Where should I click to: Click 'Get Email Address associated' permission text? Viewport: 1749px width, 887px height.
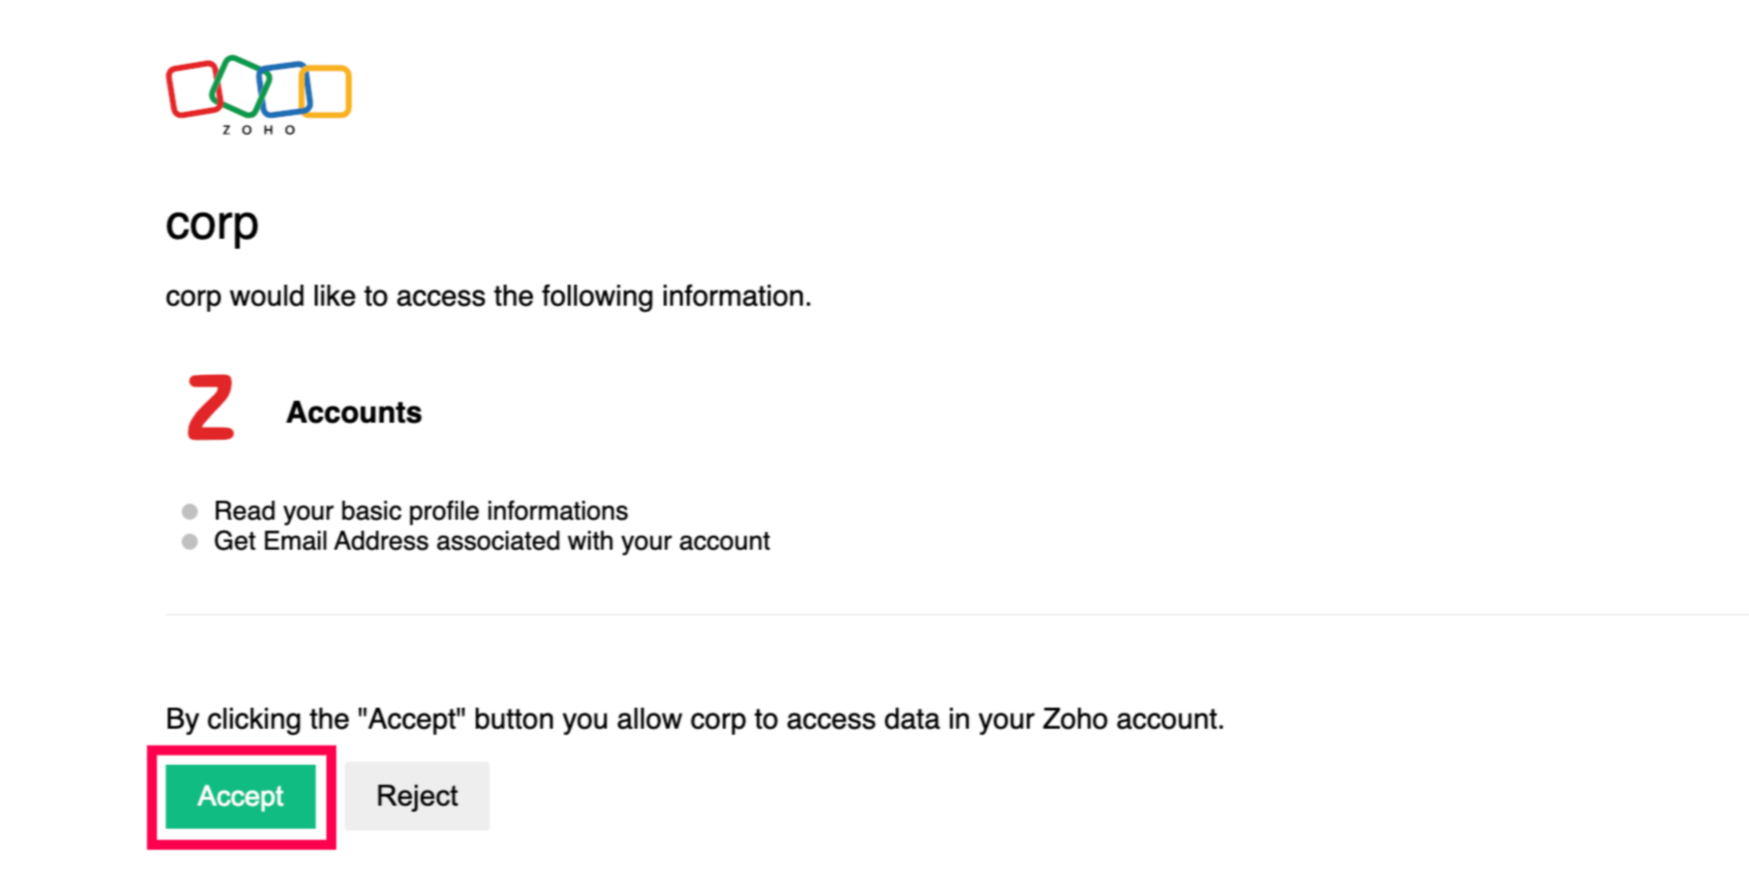click(492, 541)
